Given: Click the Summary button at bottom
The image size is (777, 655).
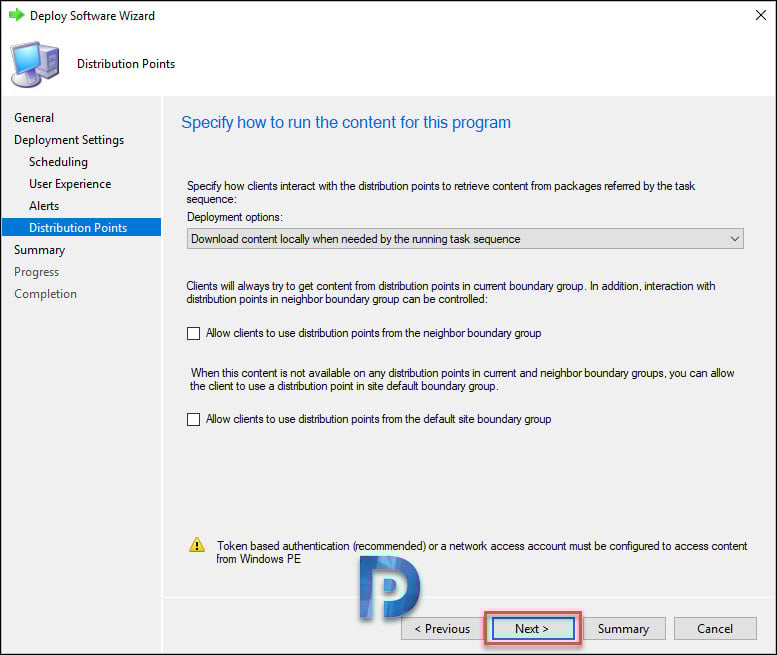Looking at the screenshot, I should coord(623,629).
